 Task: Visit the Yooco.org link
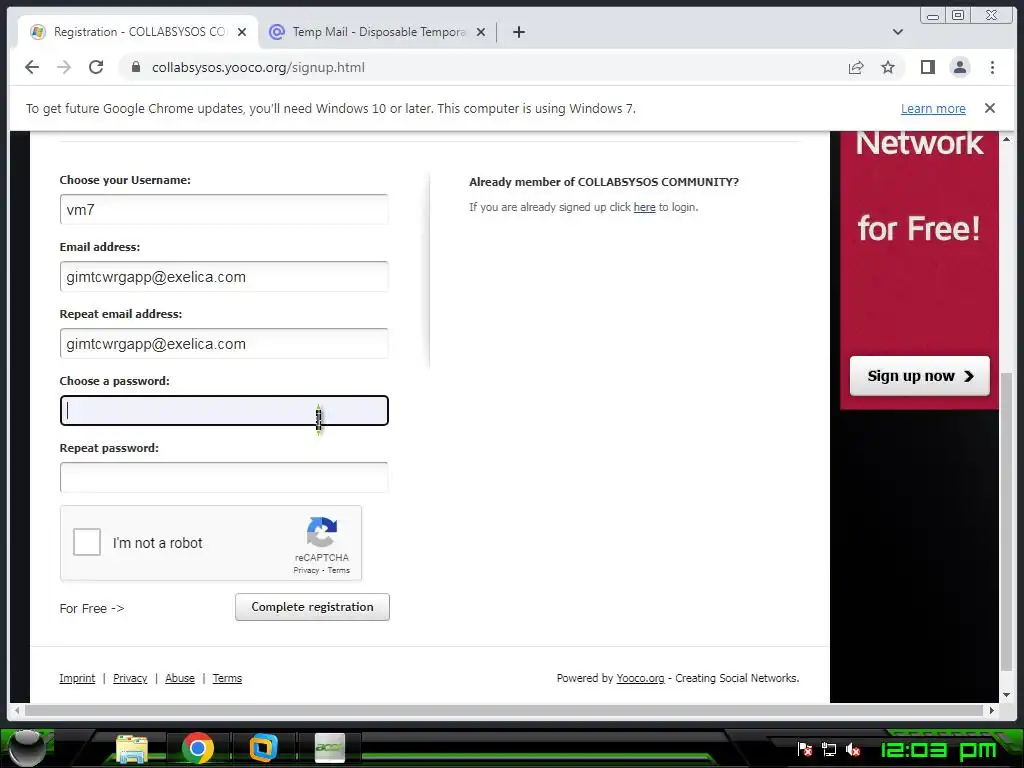click(x=640, y=679)
